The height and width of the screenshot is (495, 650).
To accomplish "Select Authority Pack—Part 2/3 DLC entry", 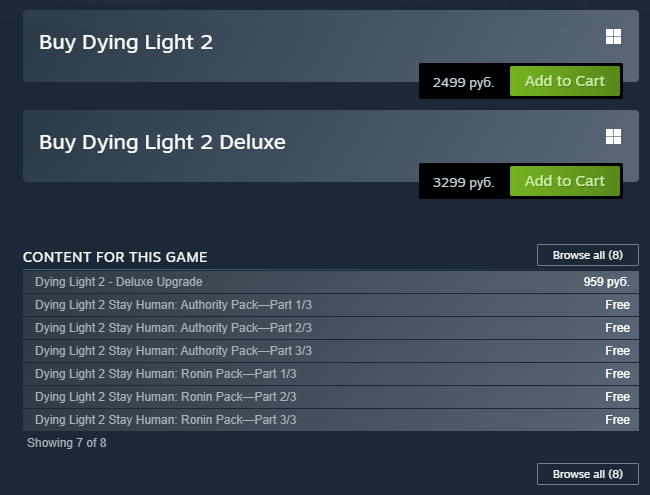I will 173,328.
